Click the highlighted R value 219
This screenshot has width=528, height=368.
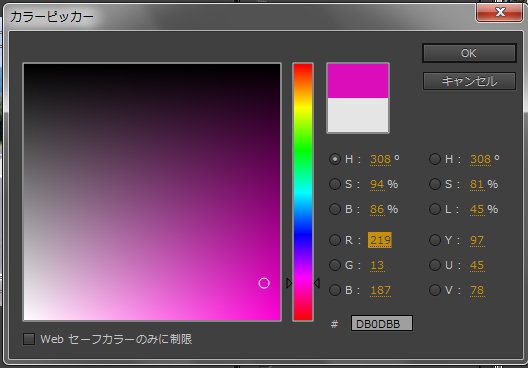pyautogui.click(x=380, y=240)
